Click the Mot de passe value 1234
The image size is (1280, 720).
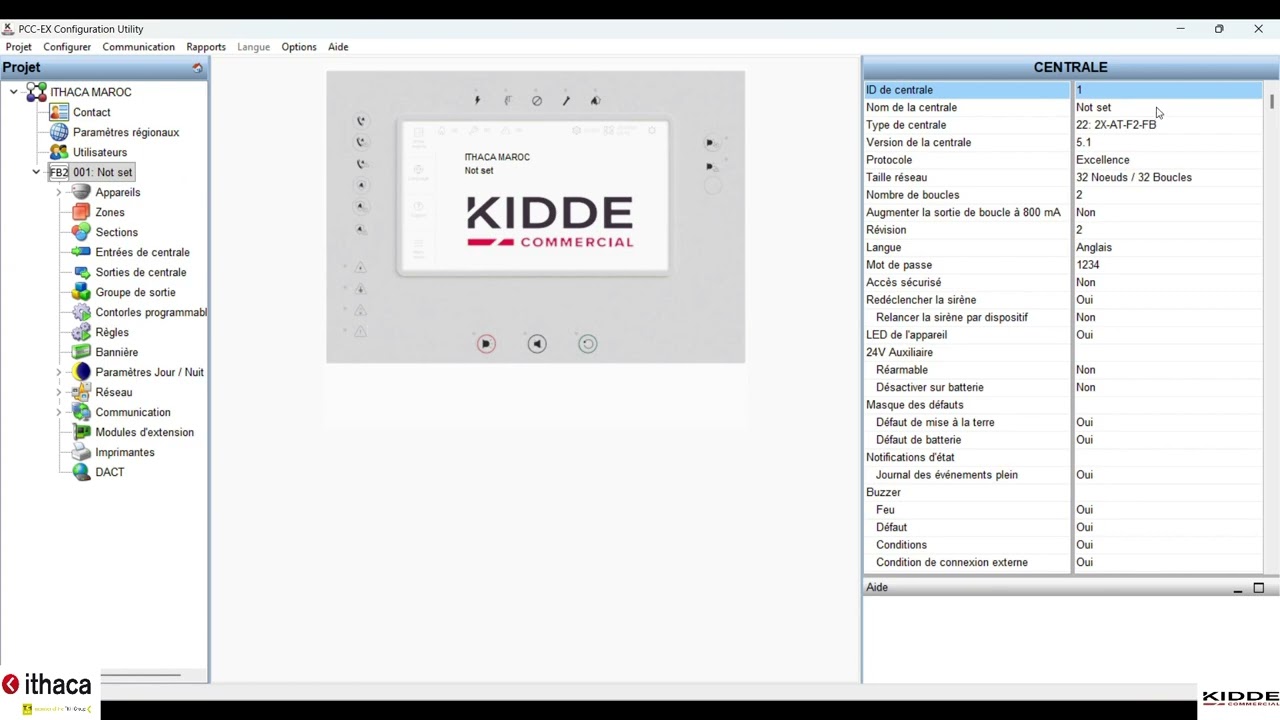tap(1168, 265)
